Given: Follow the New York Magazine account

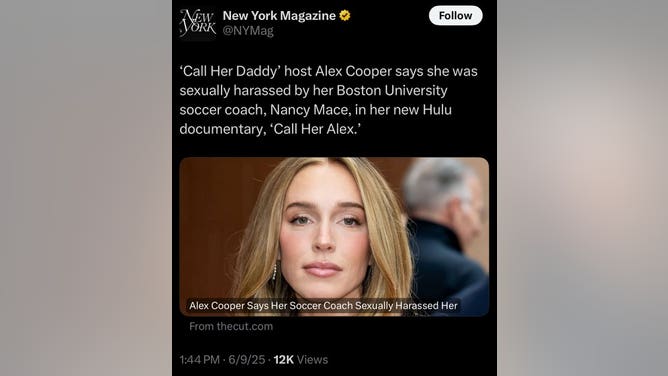Looking at the screenshot, I should coord(455,16).
